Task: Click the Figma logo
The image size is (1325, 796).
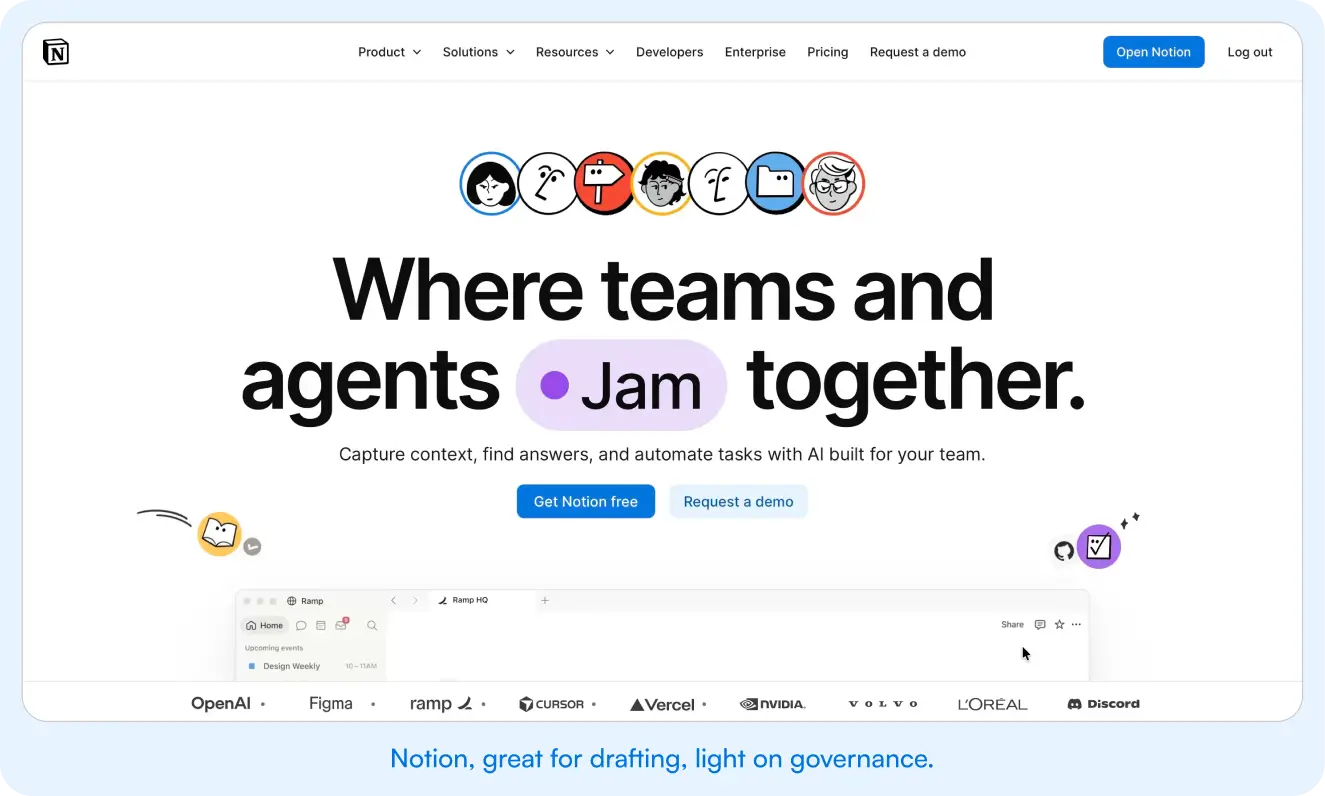Action: 331,704
